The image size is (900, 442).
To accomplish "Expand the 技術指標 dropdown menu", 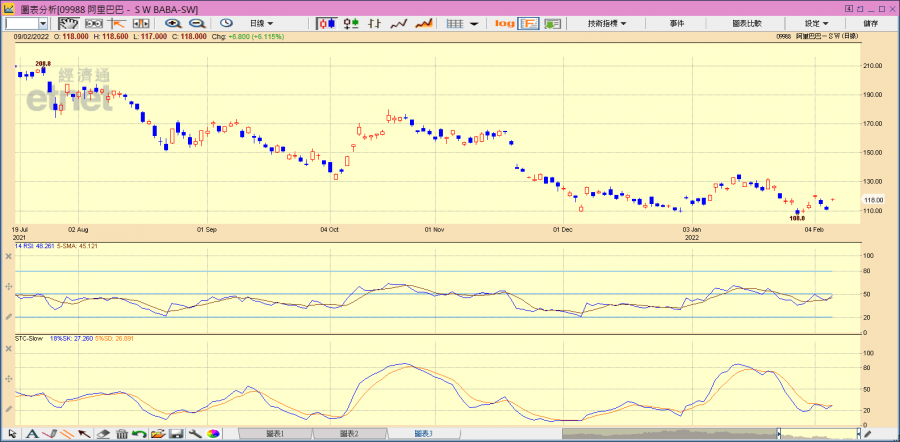I will (x=607, y=23).
